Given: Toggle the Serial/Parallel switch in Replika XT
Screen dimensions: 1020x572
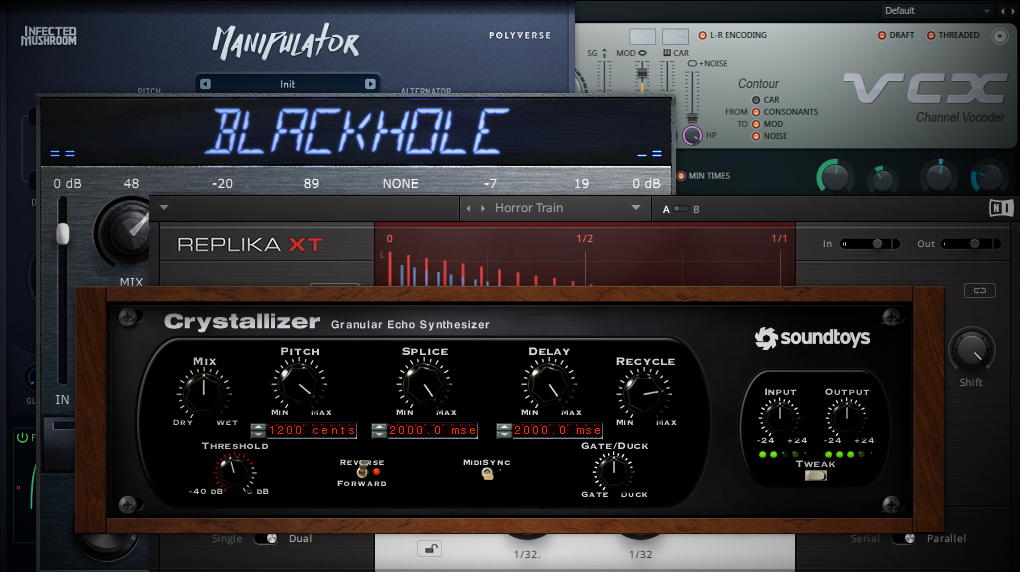Looking at the screenshot, I should 904,539.
